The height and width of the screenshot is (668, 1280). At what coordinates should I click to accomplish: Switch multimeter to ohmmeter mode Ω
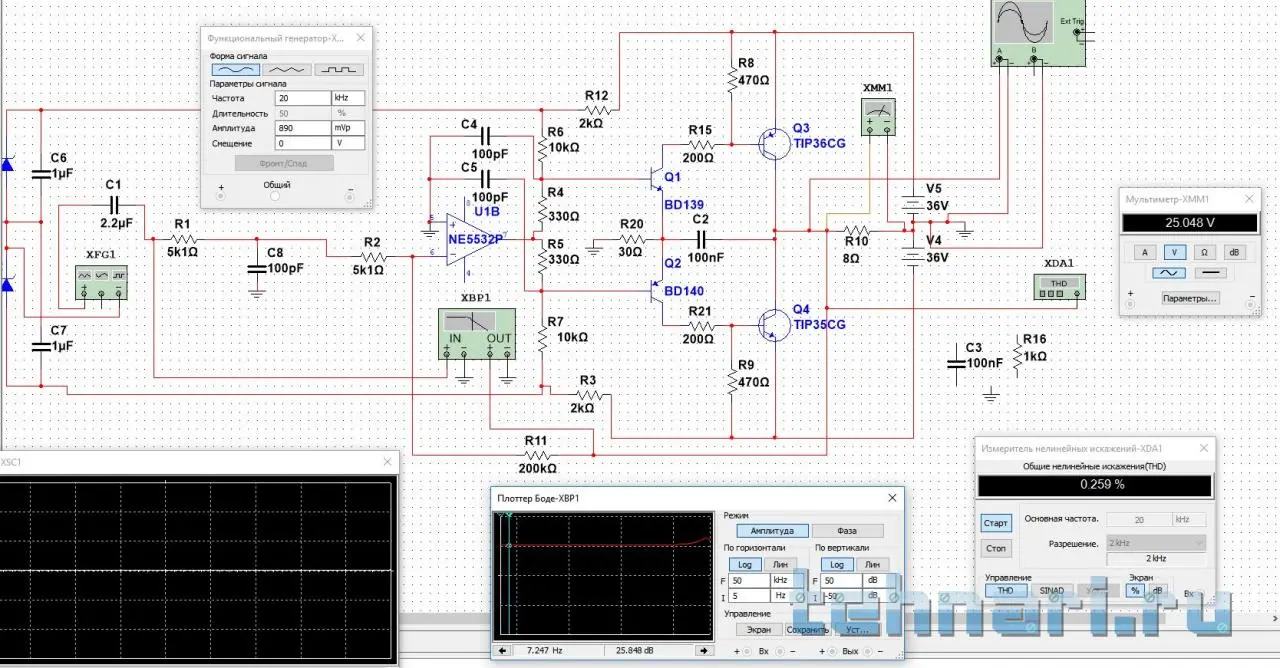1206,250
